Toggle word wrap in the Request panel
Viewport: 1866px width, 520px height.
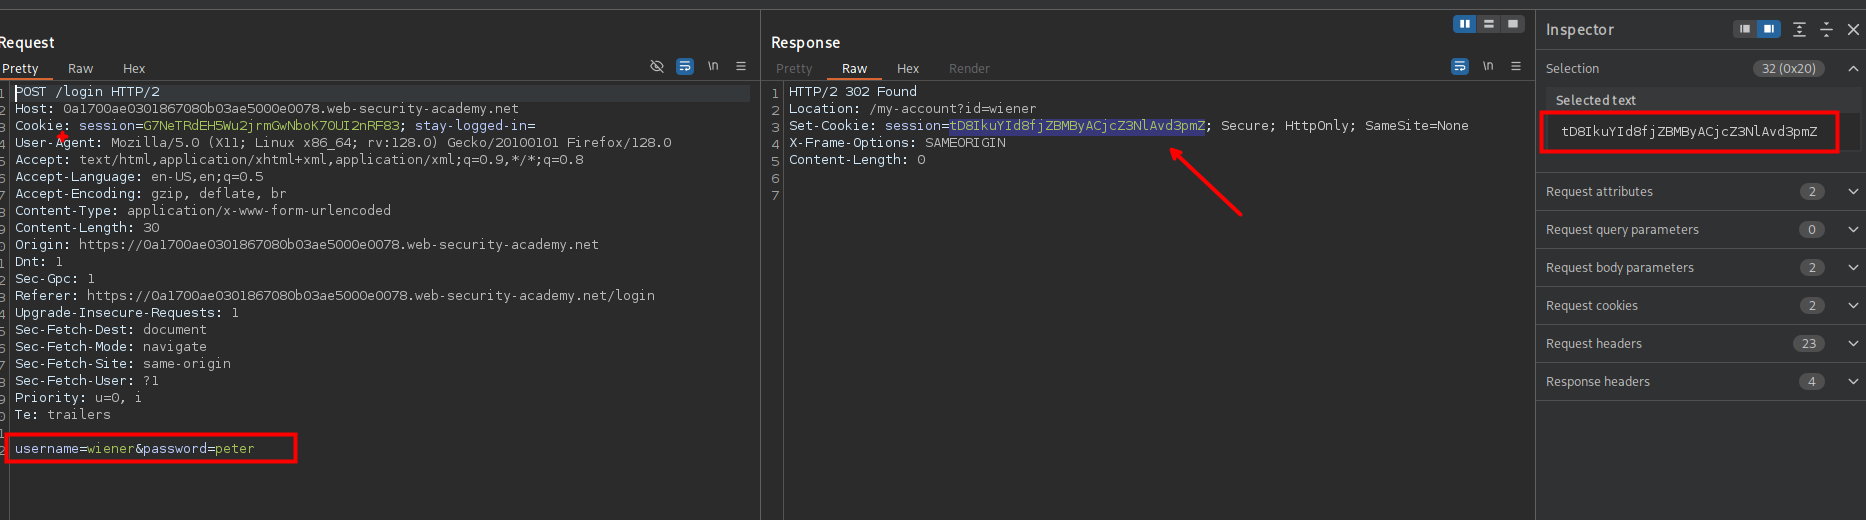pyautogui.click(x=685, y=67)
